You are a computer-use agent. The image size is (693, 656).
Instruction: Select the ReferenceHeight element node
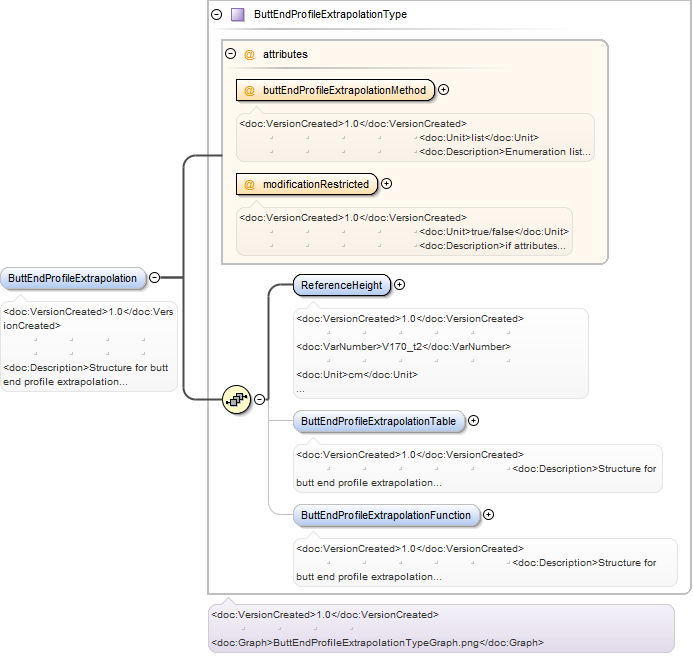pos(342,286)
